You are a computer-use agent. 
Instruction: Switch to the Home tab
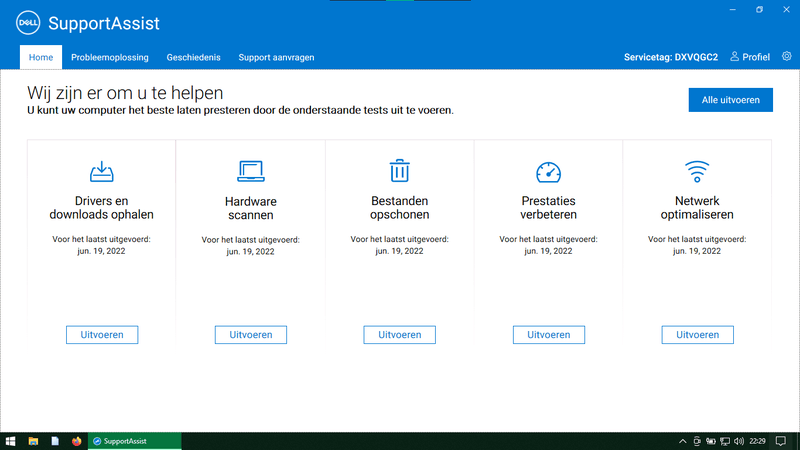pyautogui.click(x=41, y=57)
